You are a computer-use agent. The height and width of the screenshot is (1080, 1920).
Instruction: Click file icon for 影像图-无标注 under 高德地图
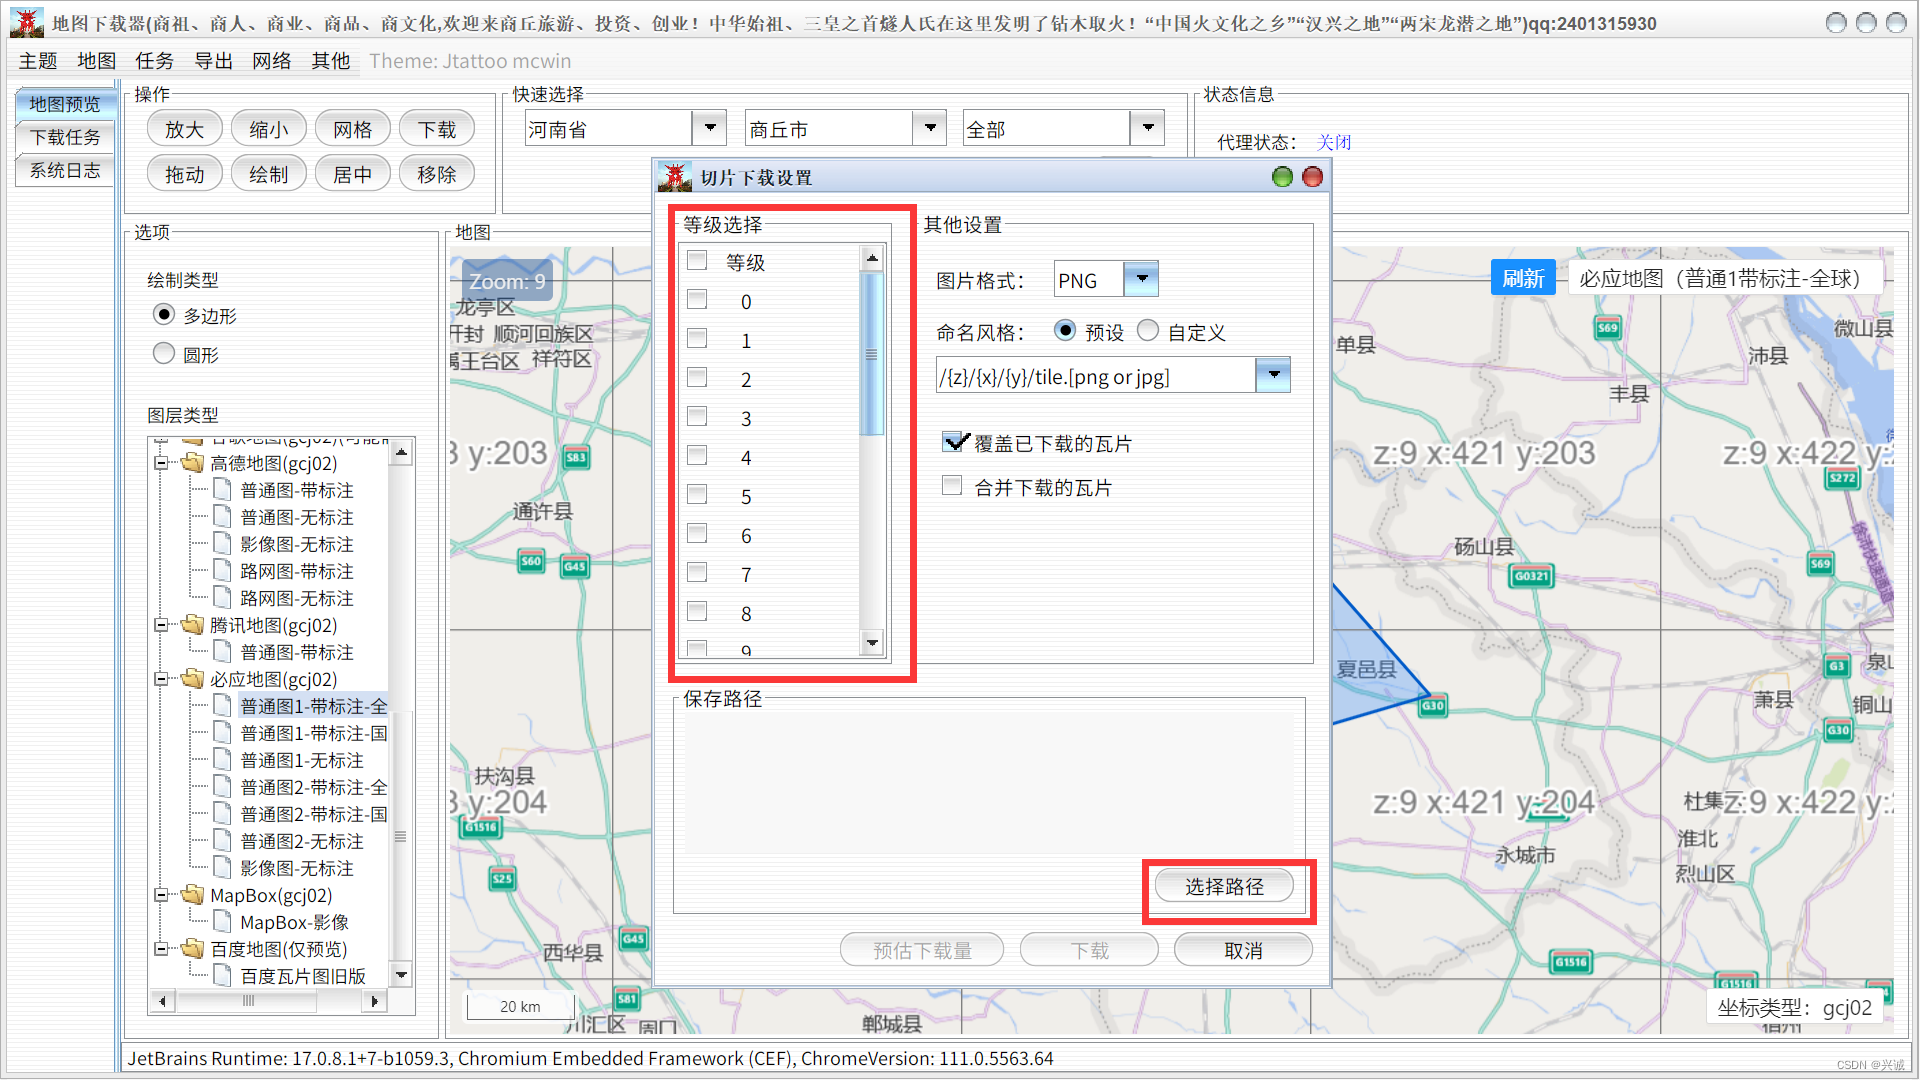coord(223,543)
